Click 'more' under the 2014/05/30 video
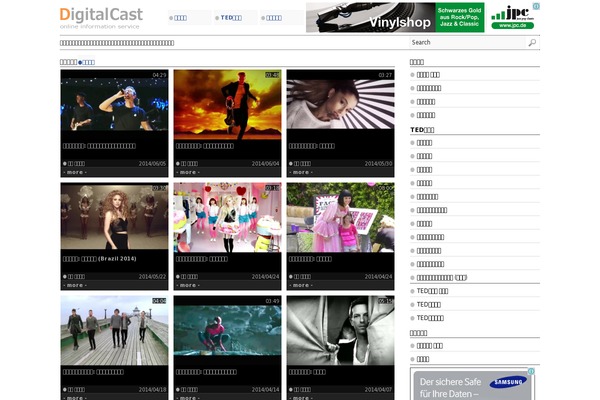600x400 pixels. [x=301, y=172]
